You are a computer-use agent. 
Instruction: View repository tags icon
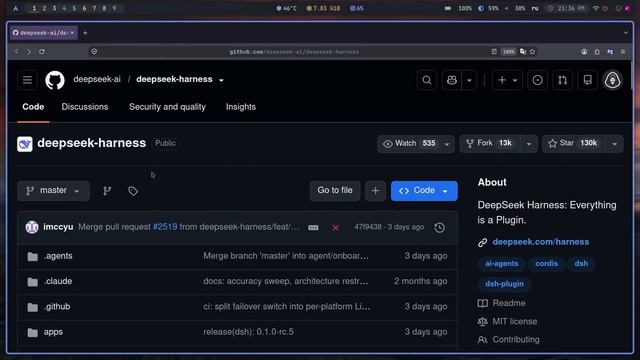[x=133, y=191]
